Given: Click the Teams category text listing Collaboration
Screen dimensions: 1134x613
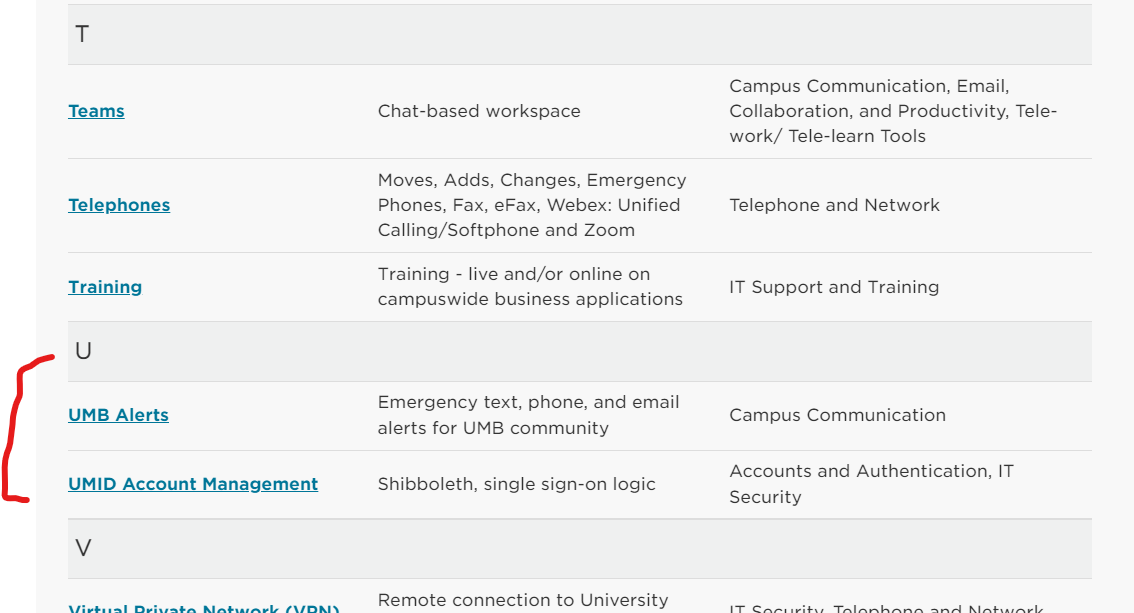Looking at the screenshot, I should pos(892,111).
